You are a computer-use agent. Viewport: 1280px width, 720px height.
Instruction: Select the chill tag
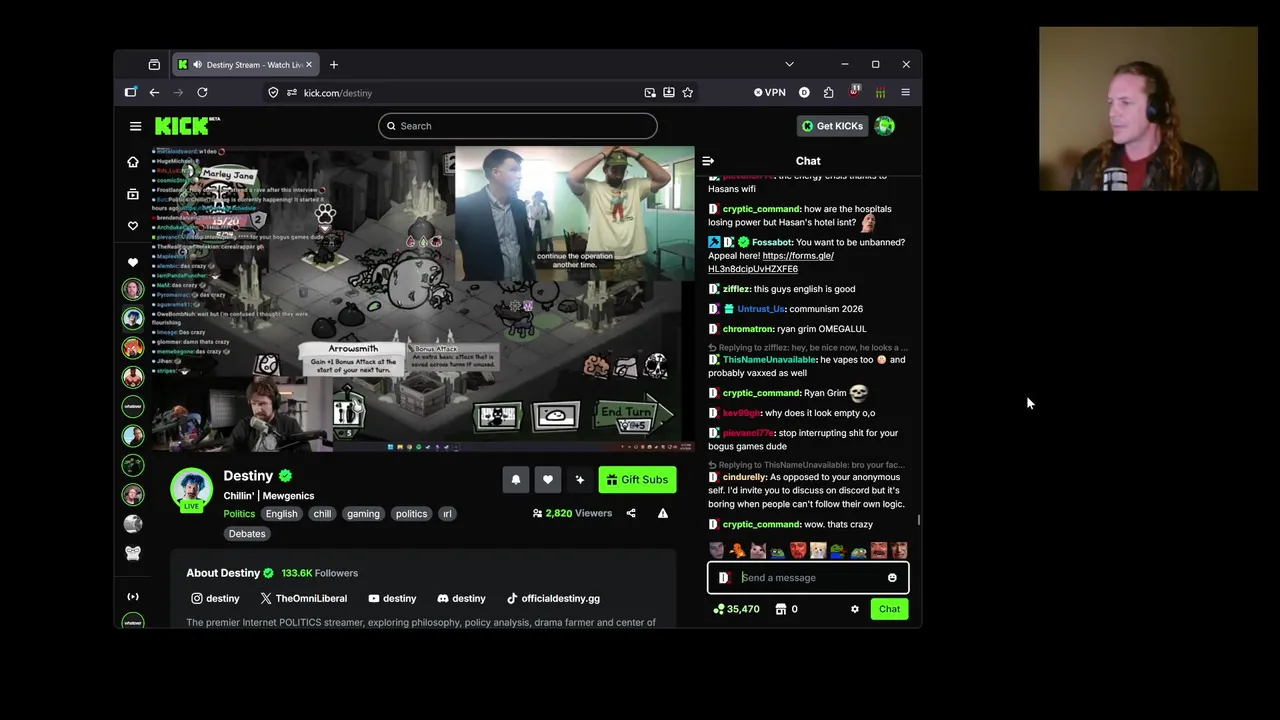click(322, 514)
